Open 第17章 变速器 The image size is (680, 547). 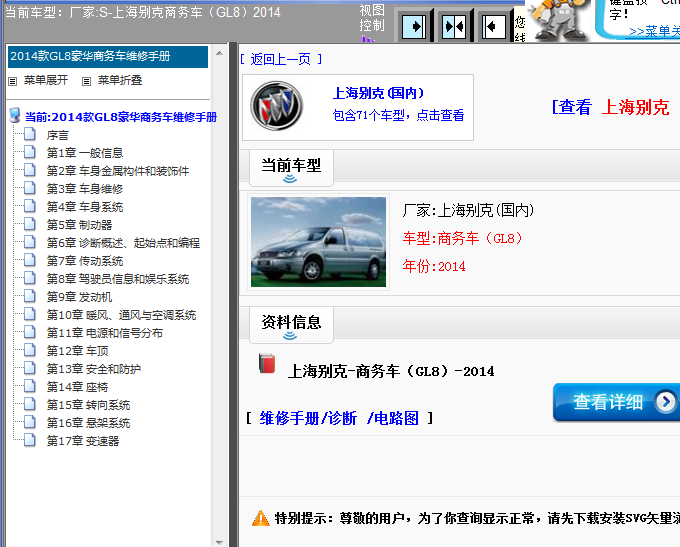83,441
